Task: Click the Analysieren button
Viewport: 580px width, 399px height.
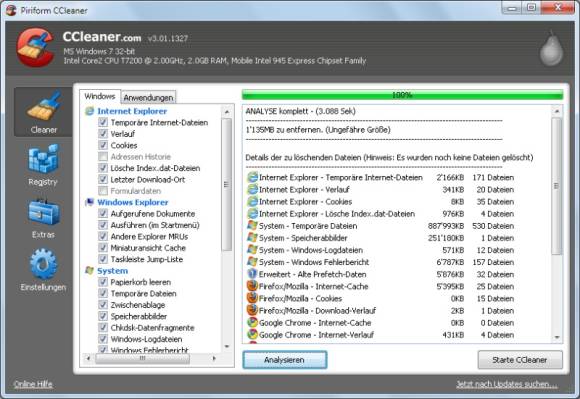Action: 284,360
